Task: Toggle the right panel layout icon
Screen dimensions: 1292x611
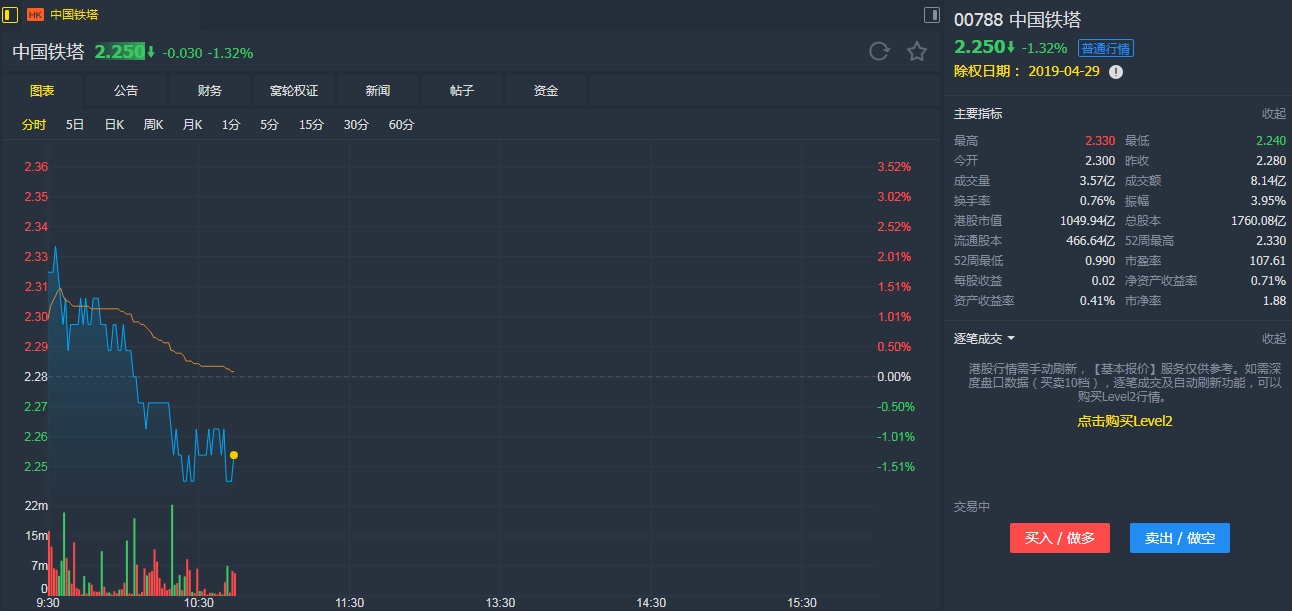Action: (x=931, y=15)
